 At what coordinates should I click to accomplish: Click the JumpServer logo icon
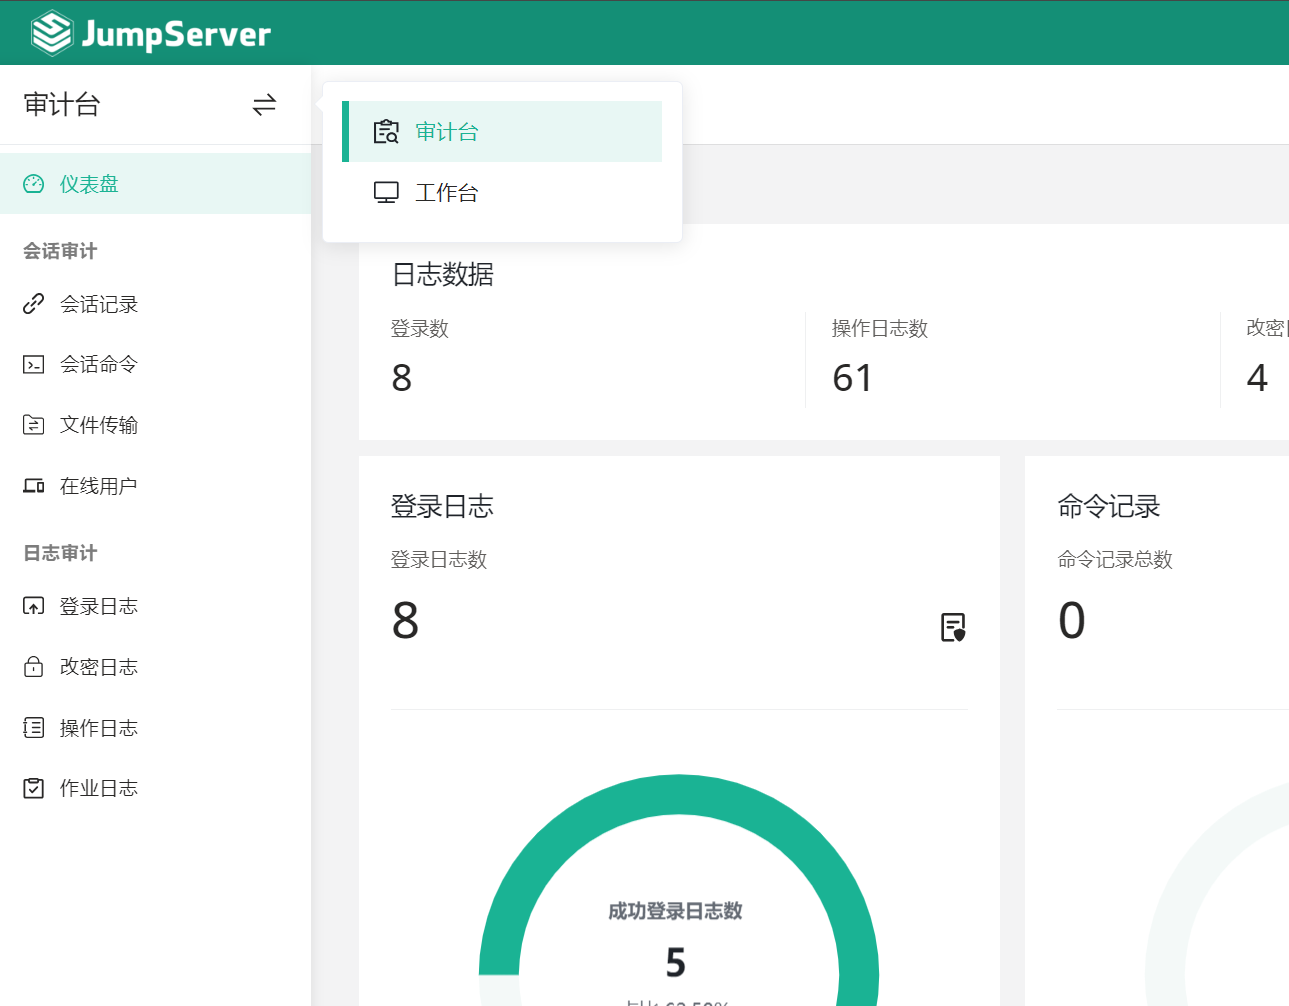(x=51, y=33)
